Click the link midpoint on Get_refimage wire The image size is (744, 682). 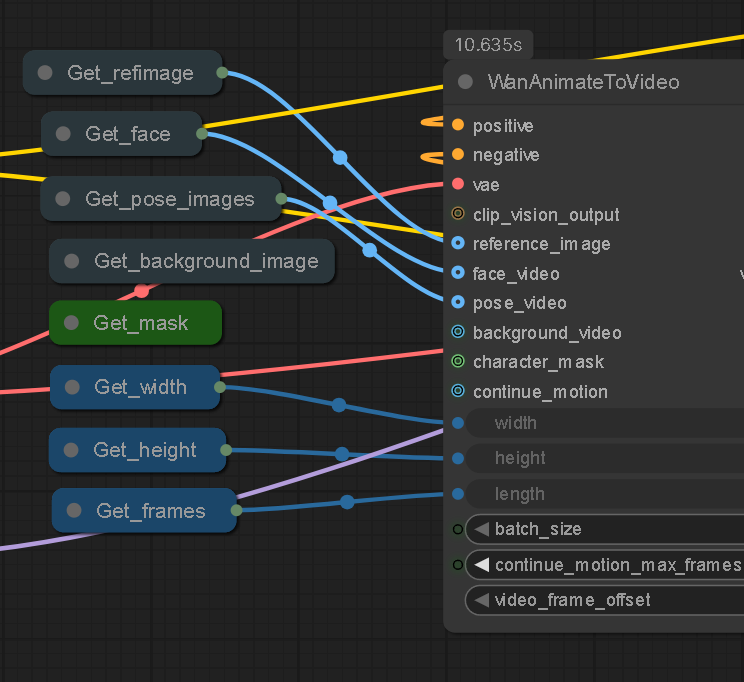[x=340, y=158]
